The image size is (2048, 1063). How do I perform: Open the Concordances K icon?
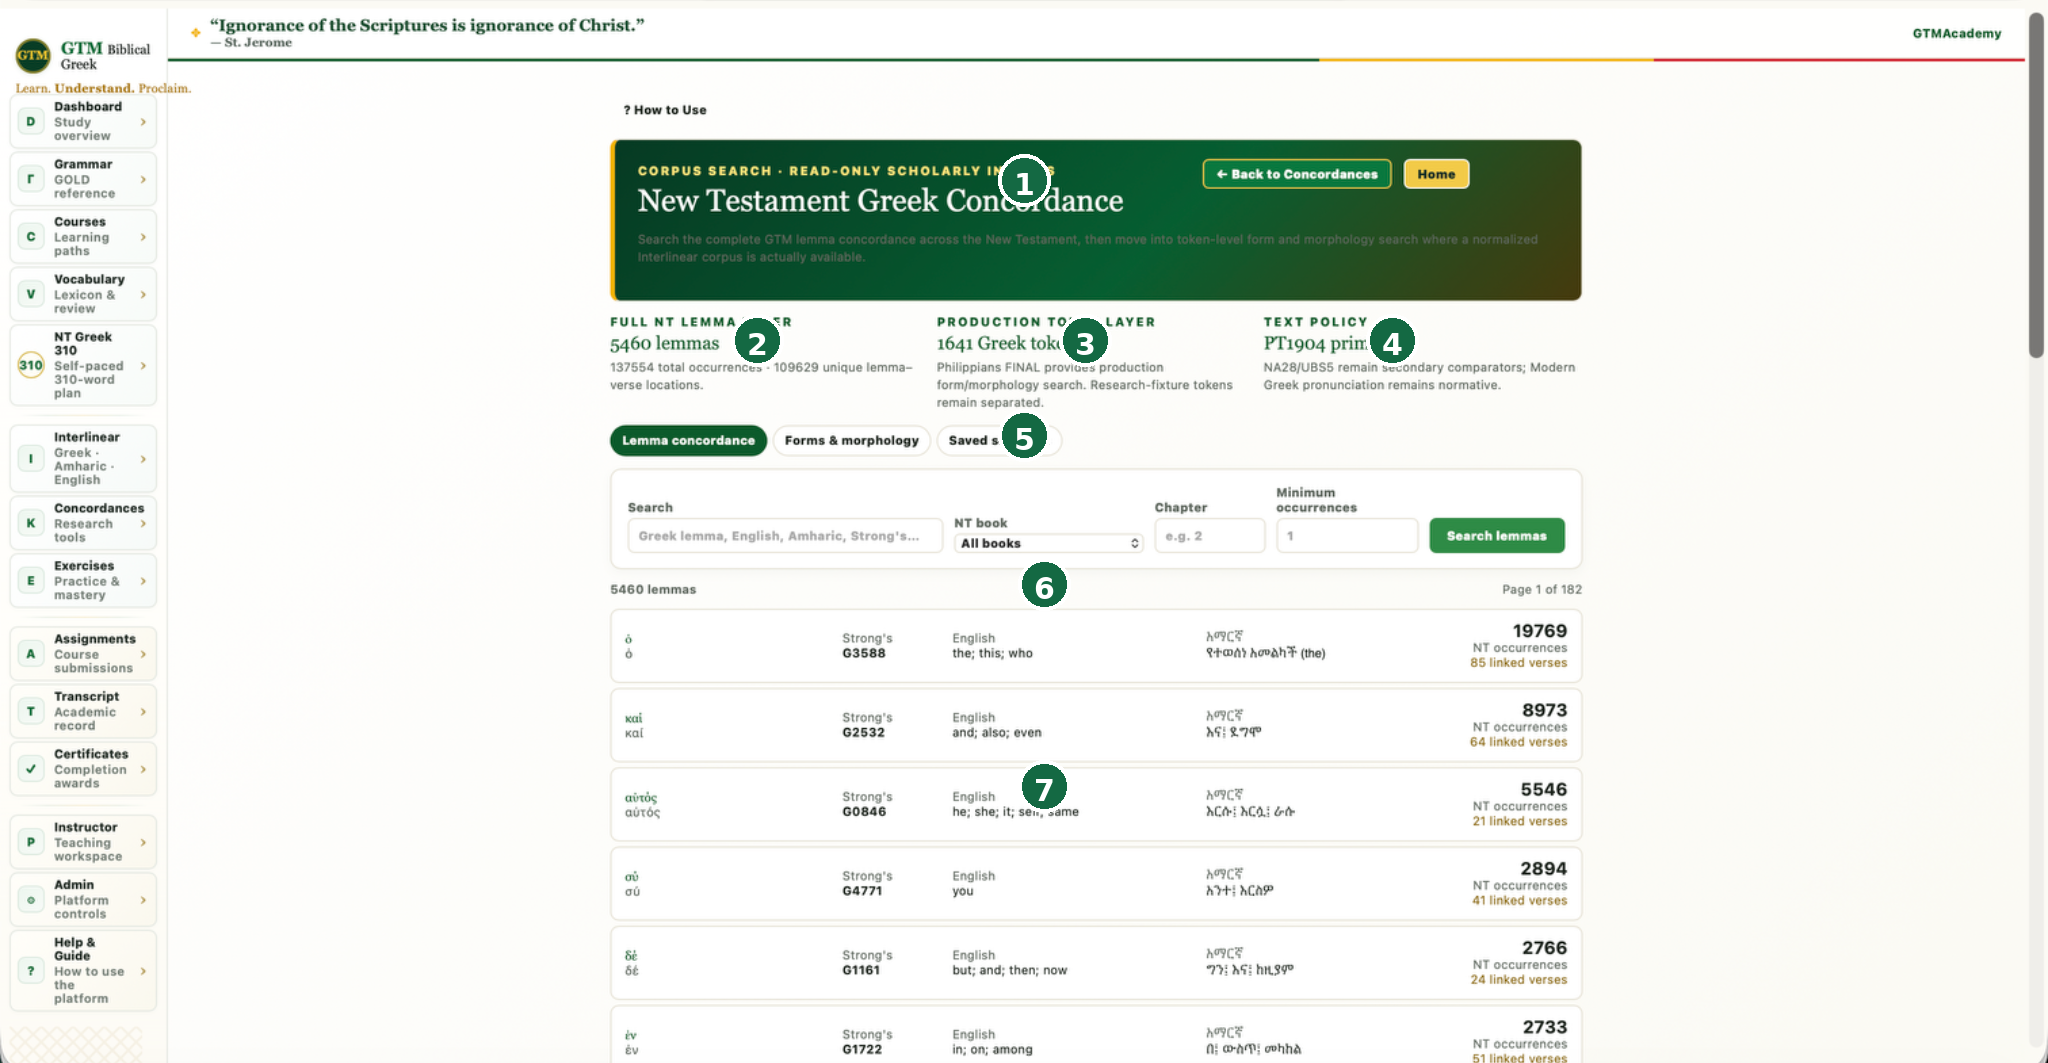tap(31, 523)
